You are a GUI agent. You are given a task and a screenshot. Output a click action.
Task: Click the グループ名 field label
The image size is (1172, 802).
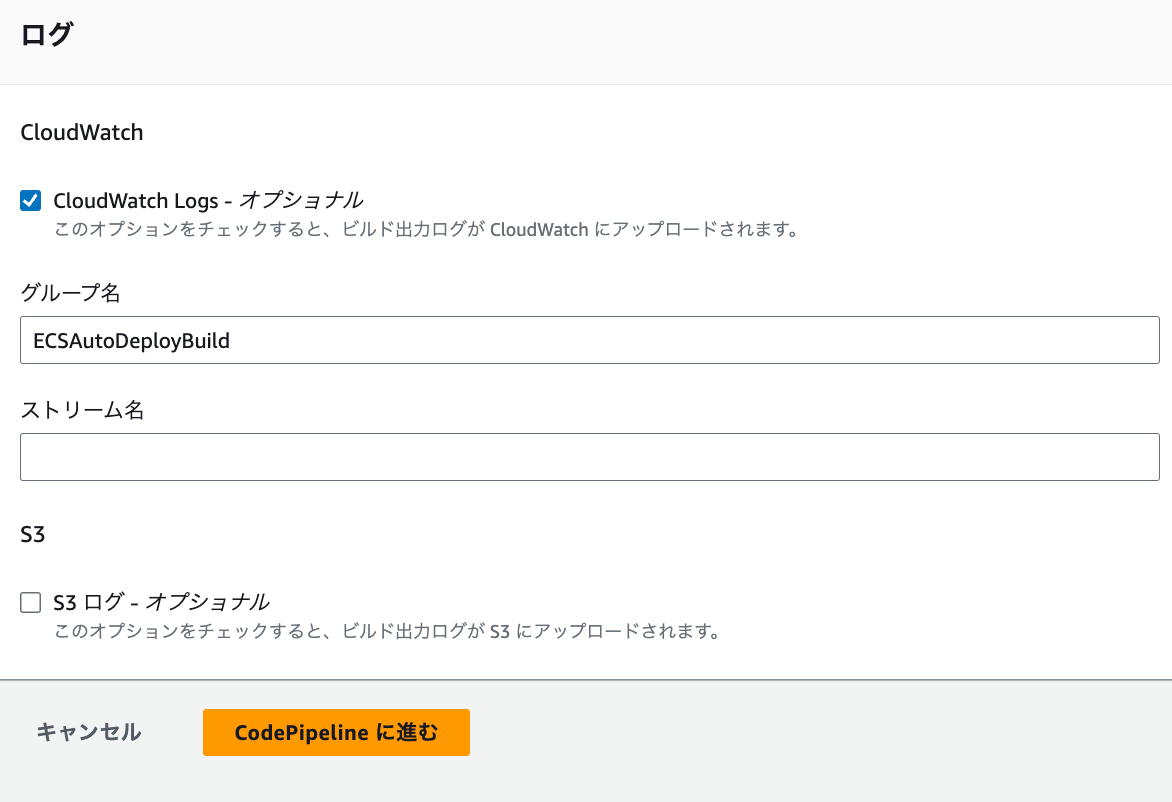coord(70,292)
